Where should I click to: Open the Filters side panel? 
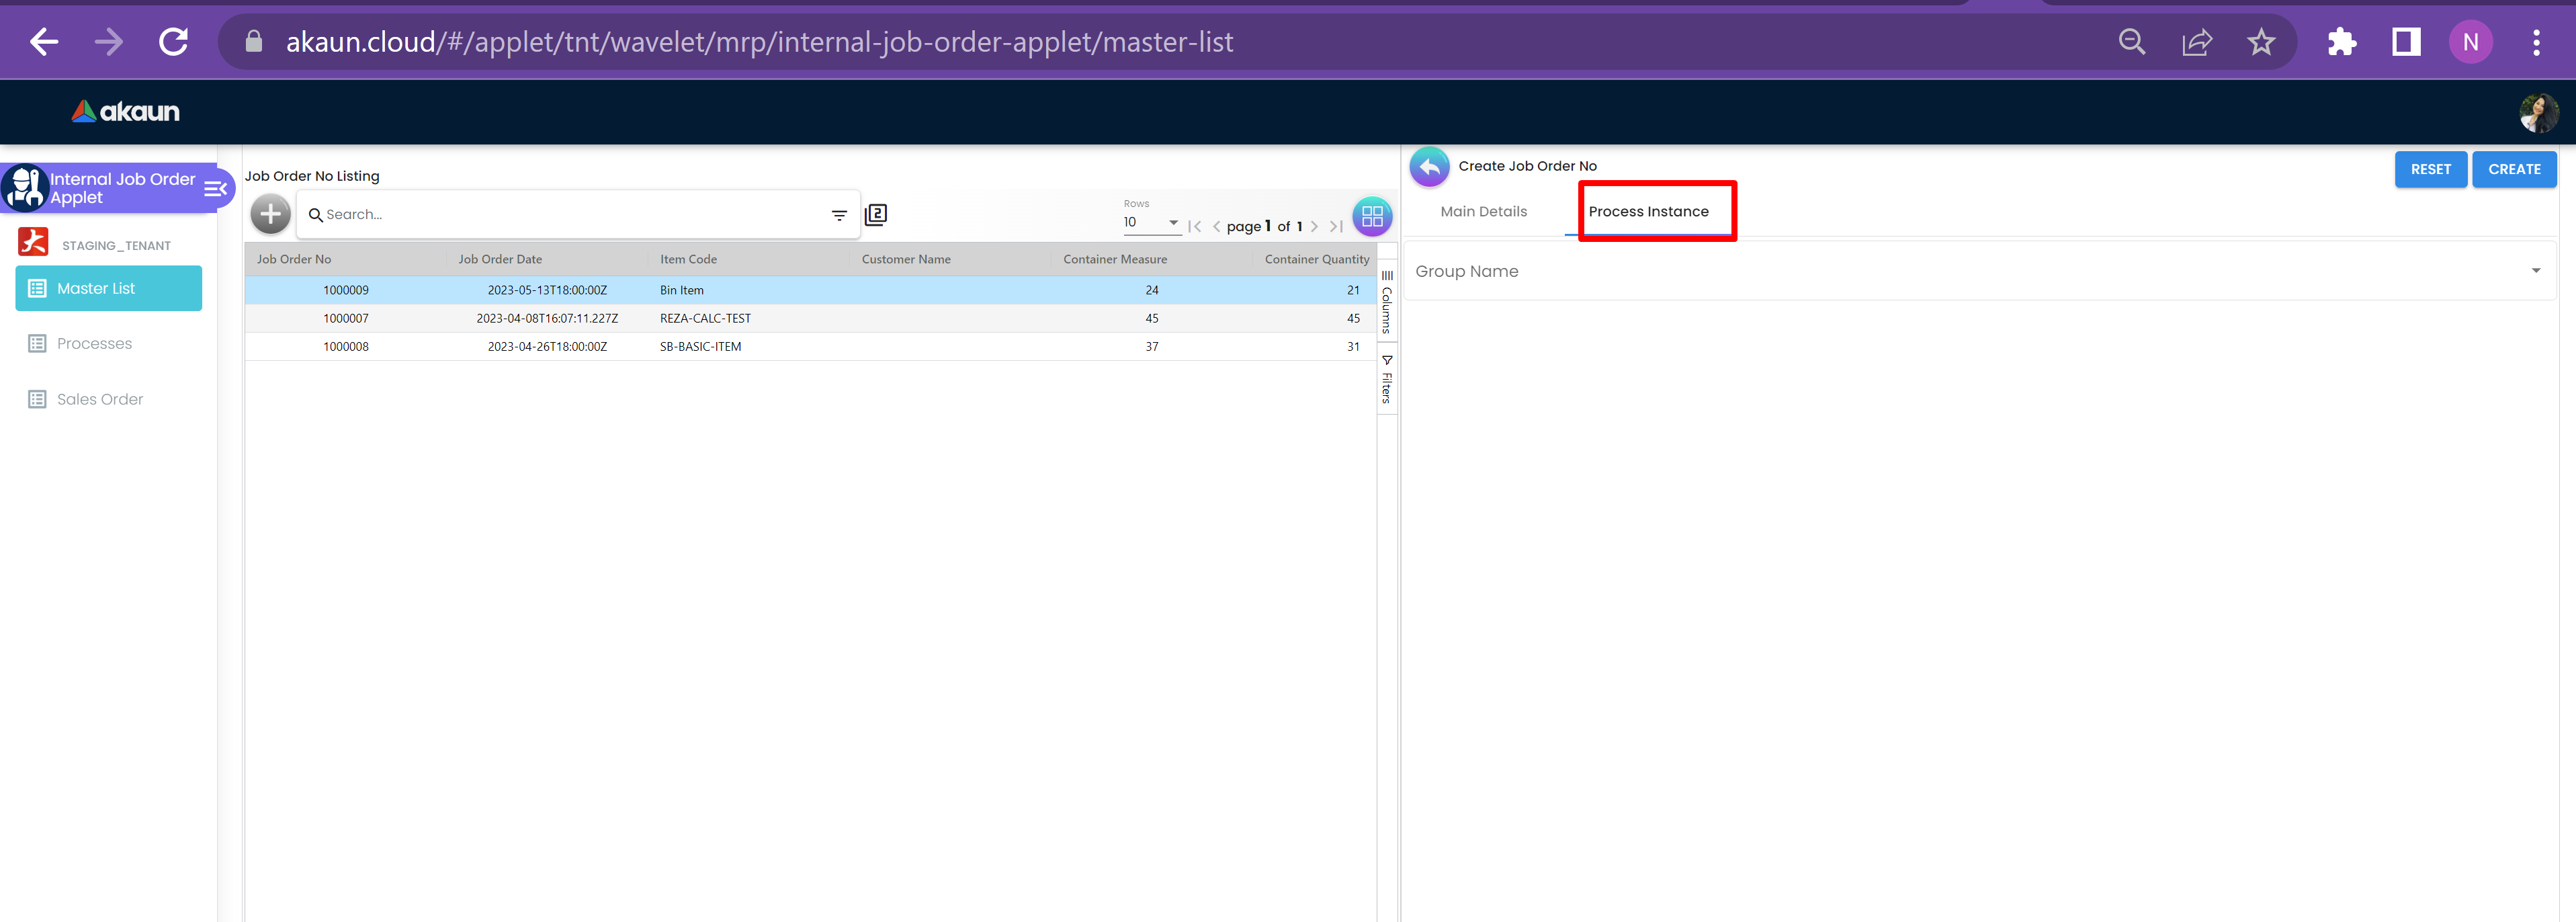[x=1387, y=379]
